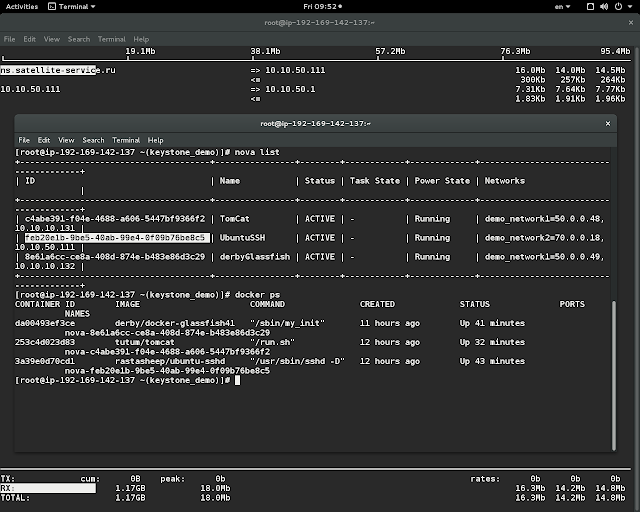
Task: Open Edit menu in the front terminal window
Action: coord(44,140)
